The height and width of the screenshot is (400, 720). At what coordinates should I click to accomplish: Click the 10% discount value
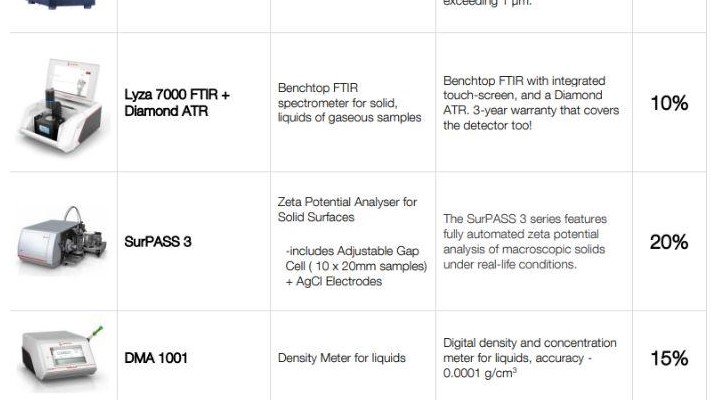pos(669,103)
